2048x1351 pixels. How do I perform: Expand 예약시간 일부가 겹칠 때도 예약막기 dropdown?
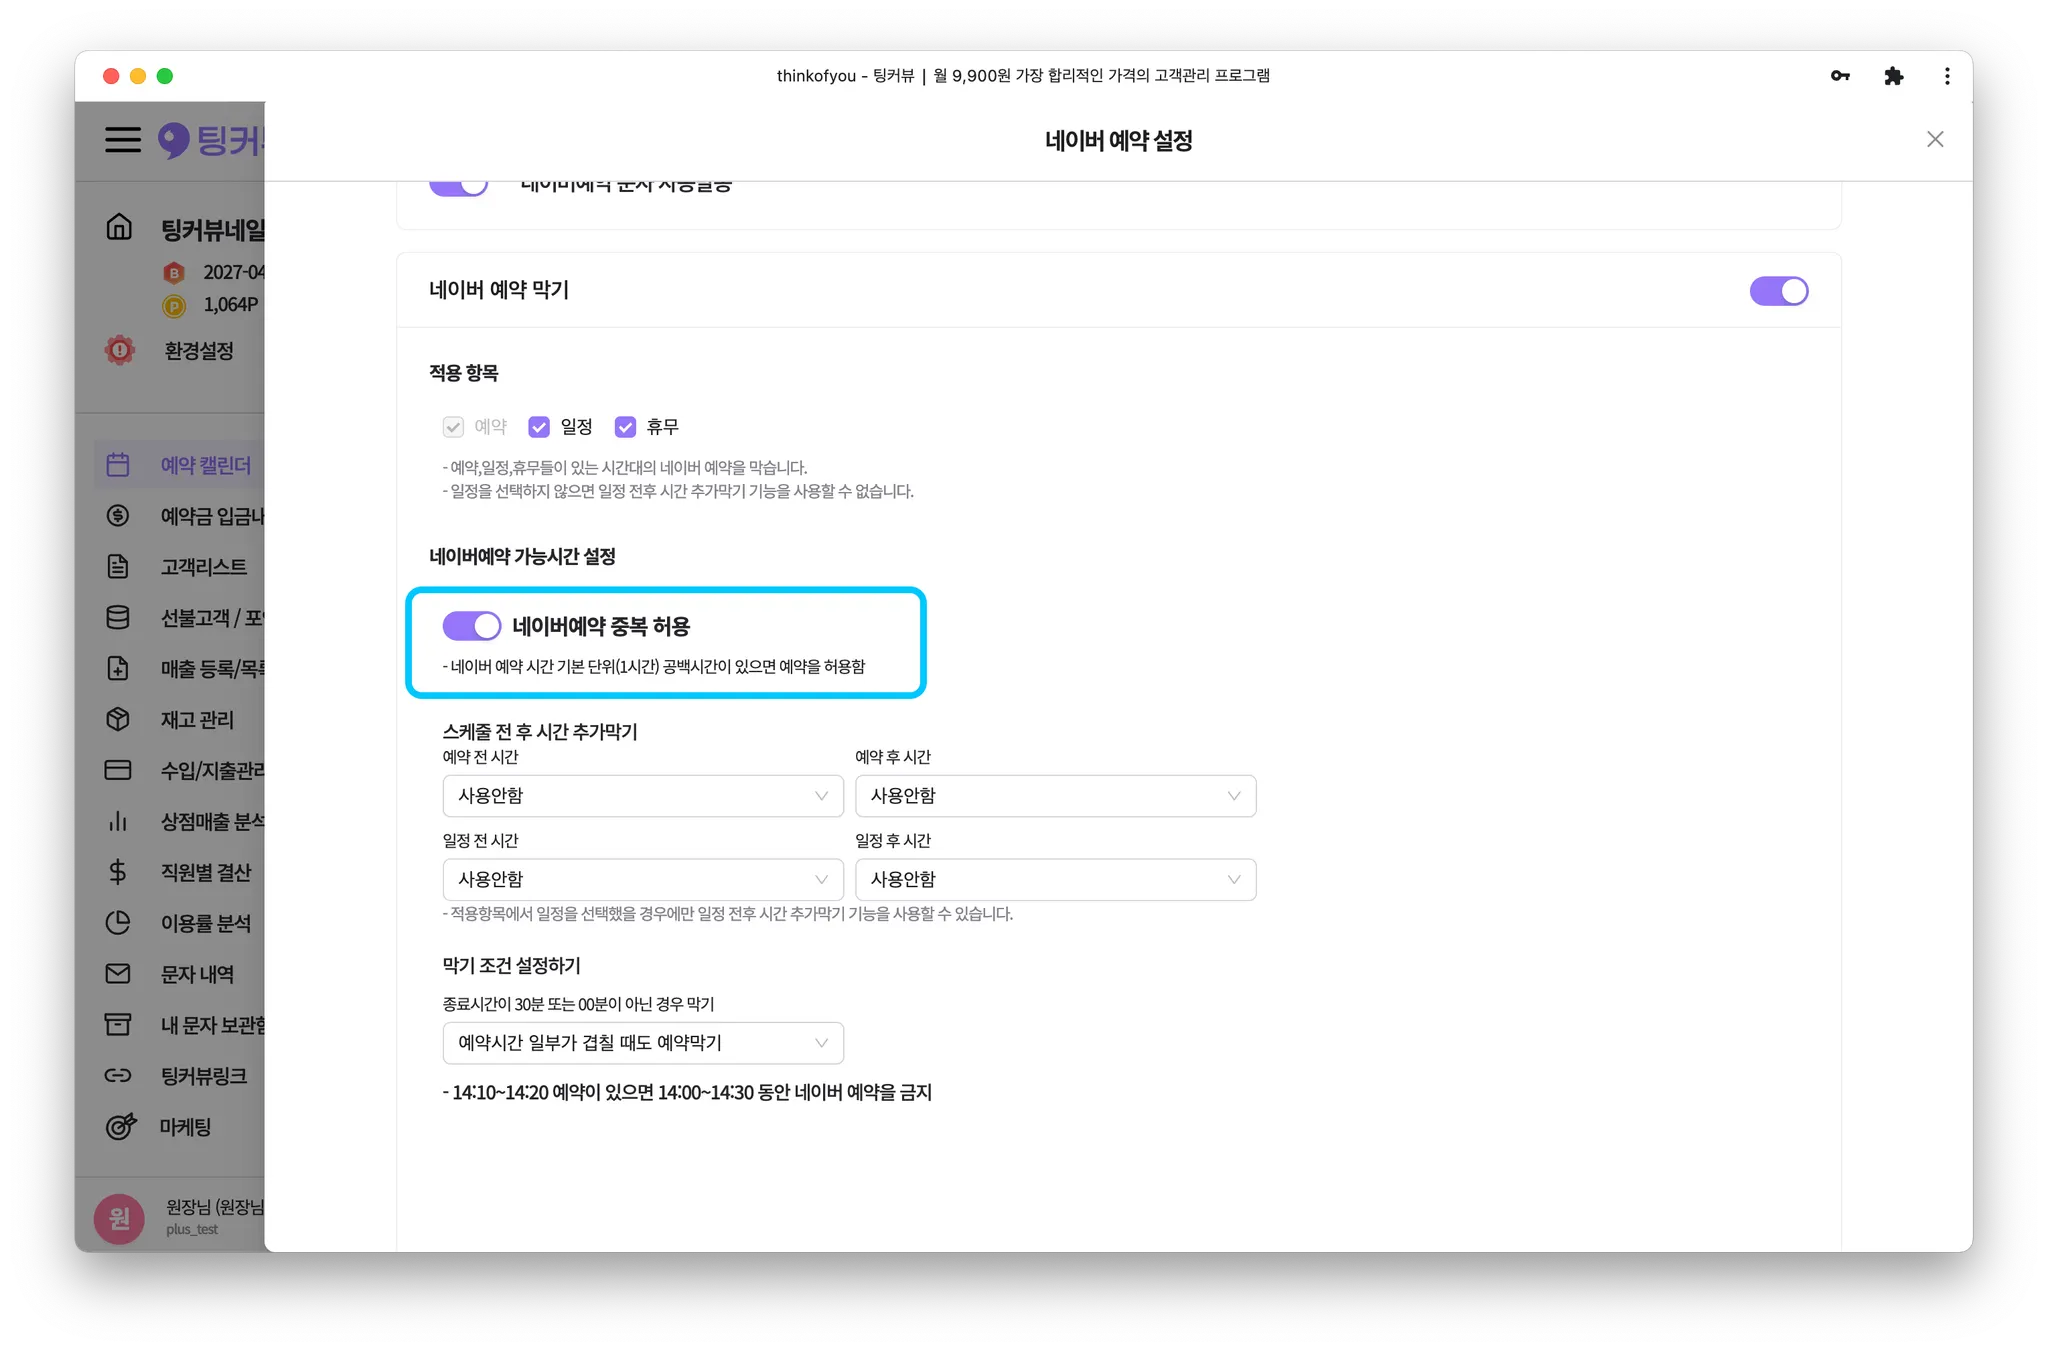coord(642,1043)
